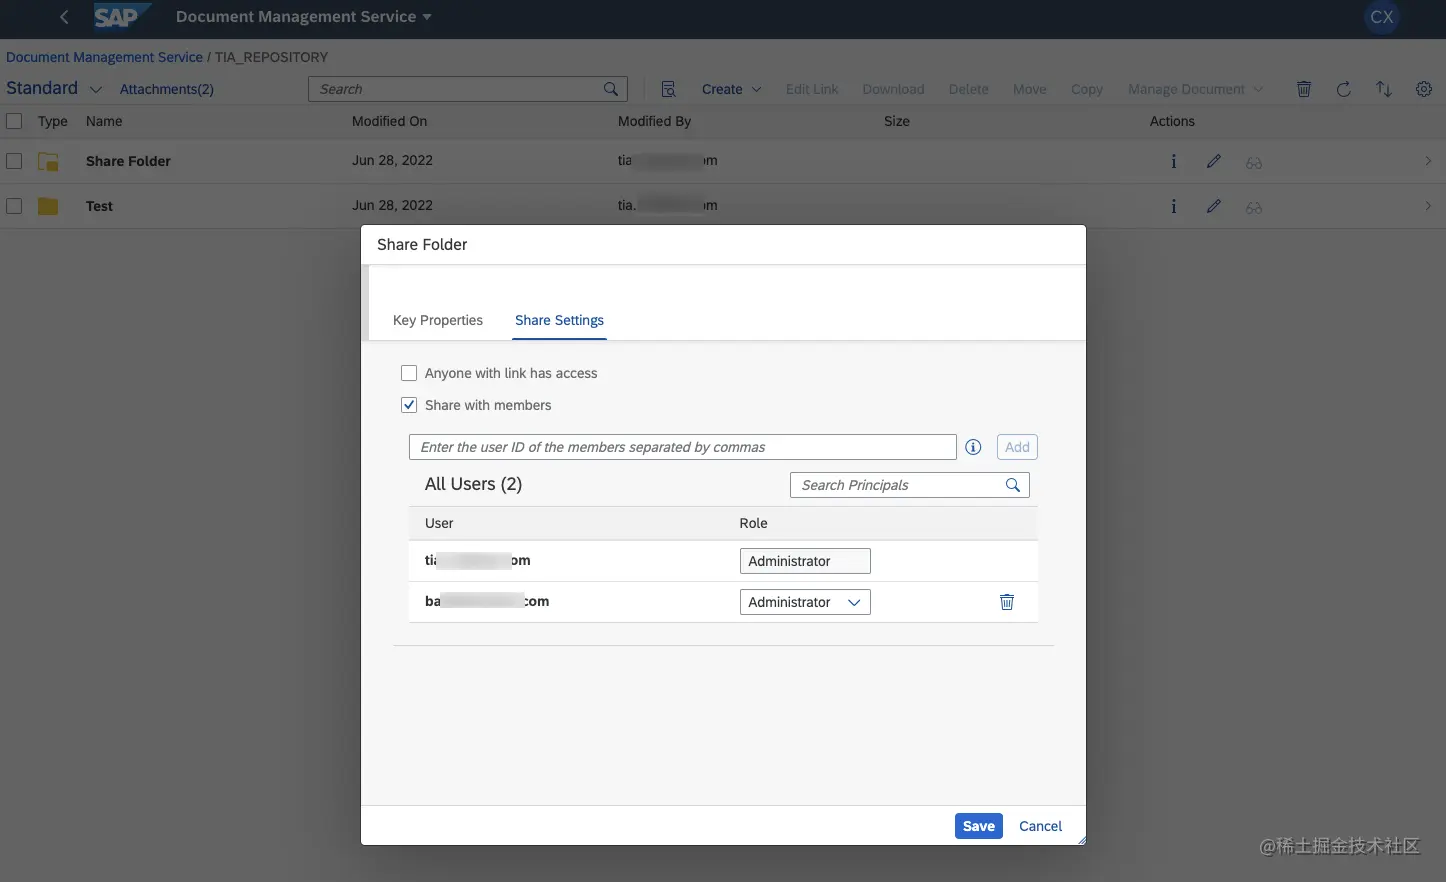The image size is (1446, 882).
Task: Click Move in toolbar
Action: (x=1029, y=89)
